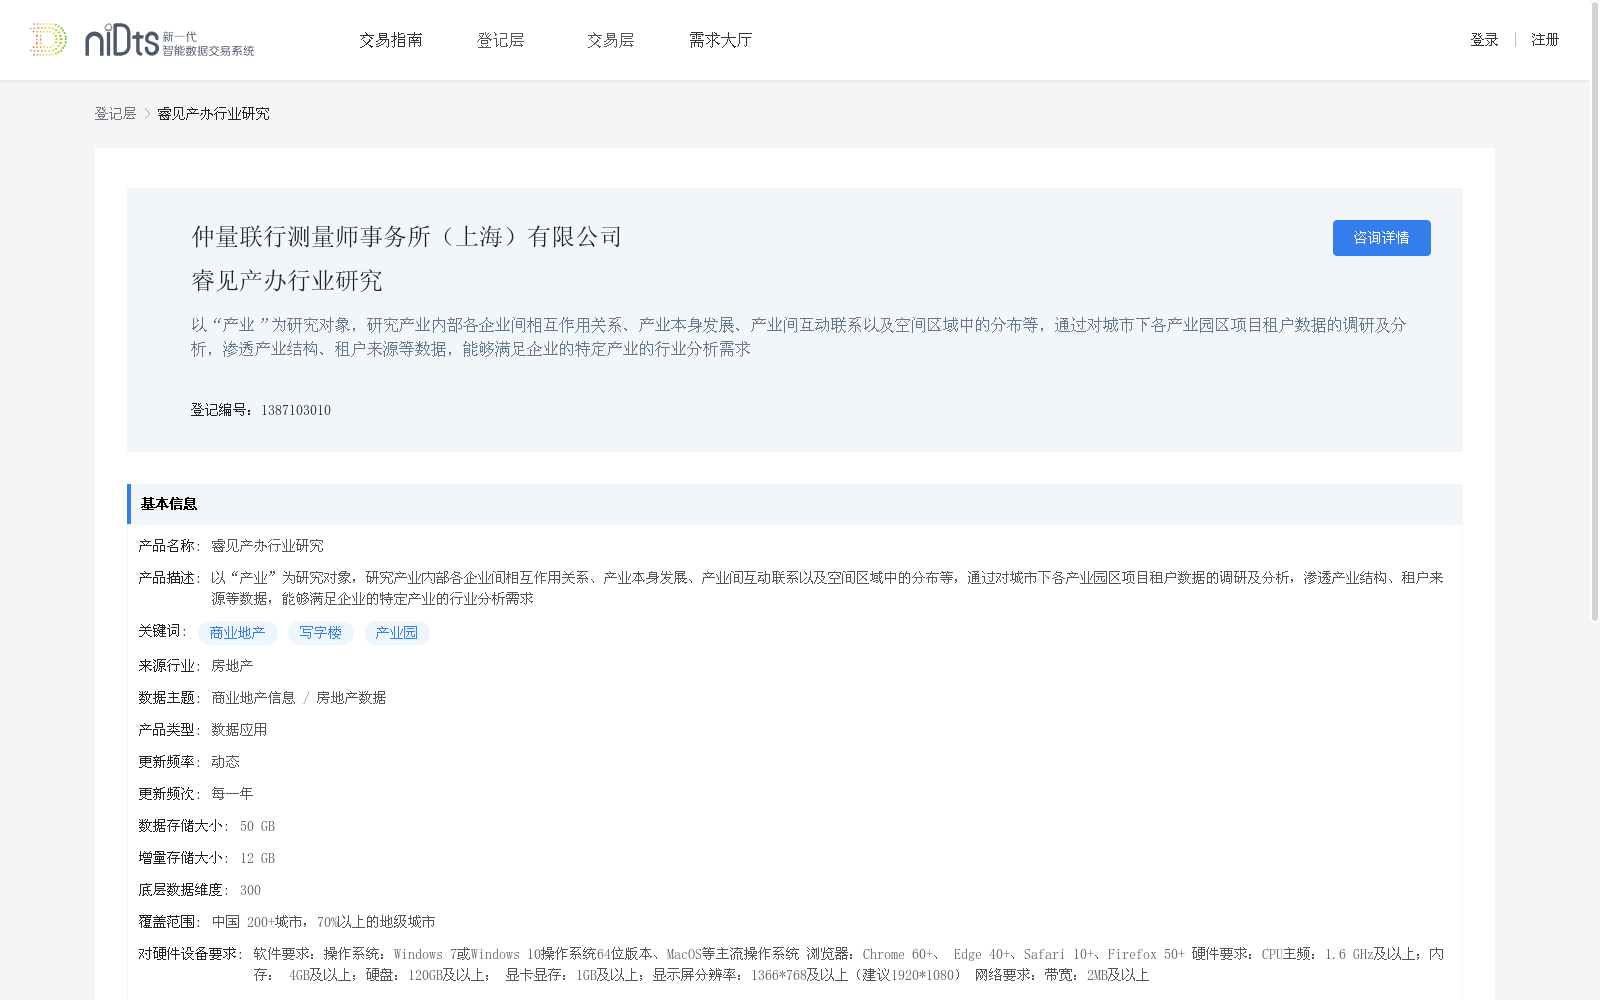The image size is (1600, 1000).
Task: Go back via 登记层 breadcrumb
Action: pos(115,114)
